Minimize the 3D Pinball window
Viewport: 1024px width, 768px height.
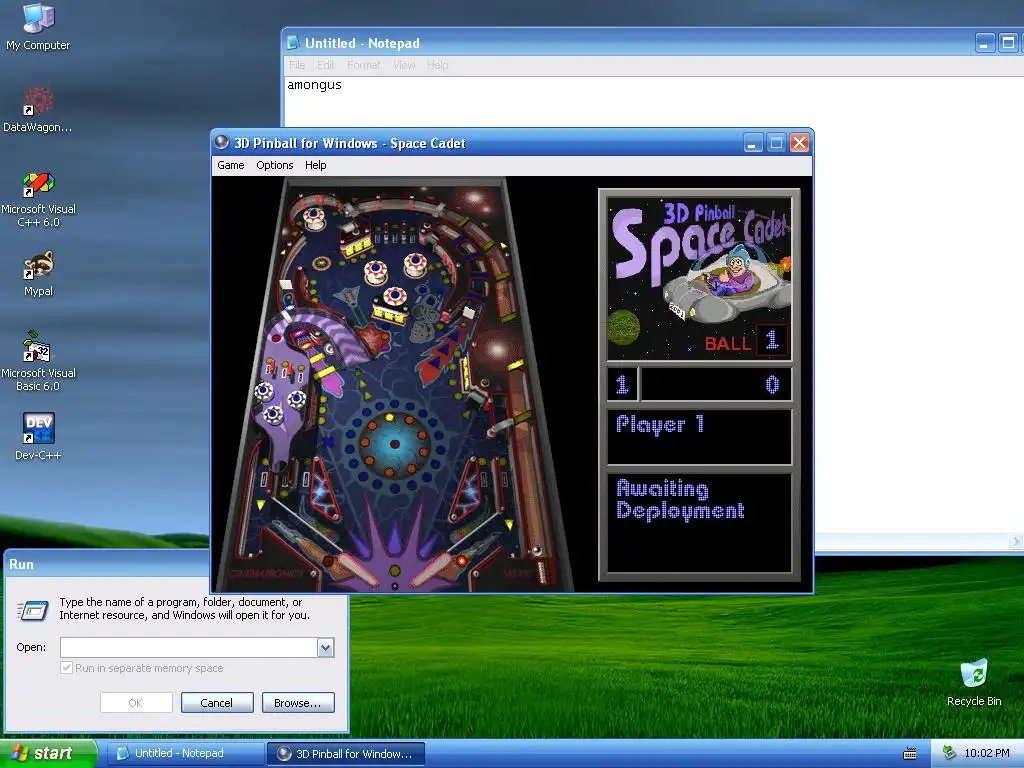pyautogui.click(x=753, y=142)
